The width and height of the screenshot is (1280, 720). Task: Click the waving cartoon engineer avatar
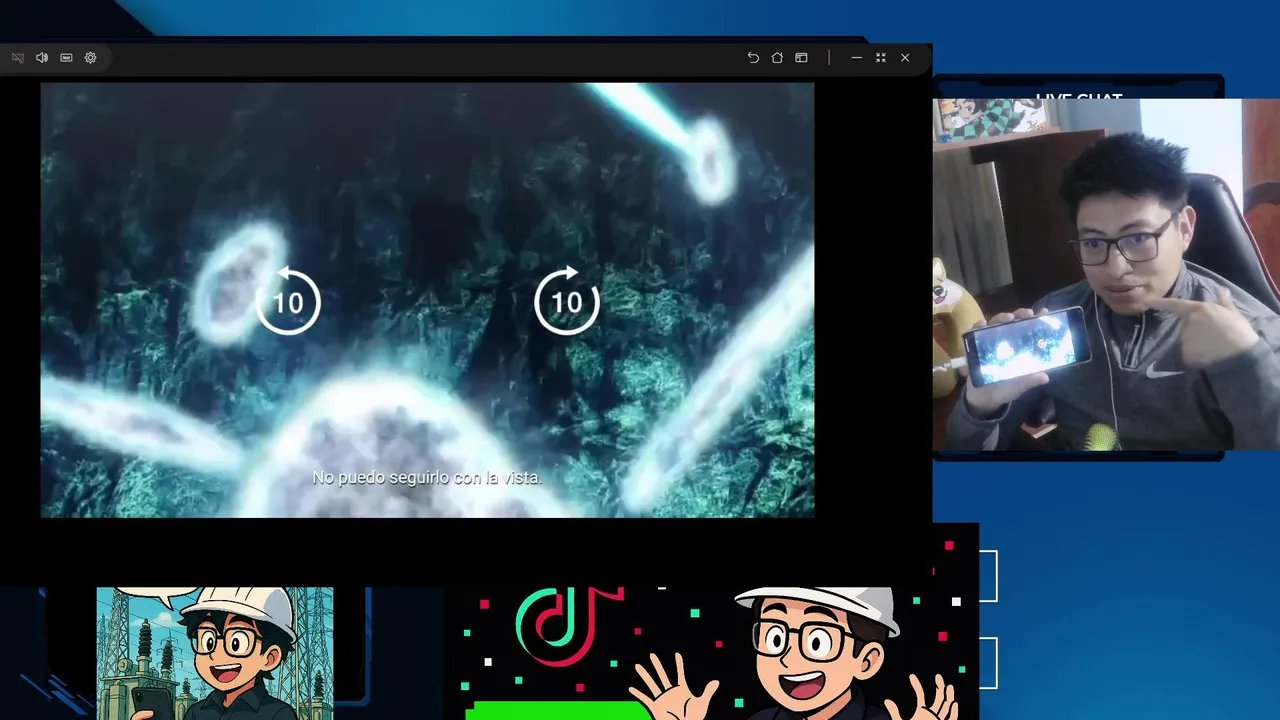coord(795,653)
